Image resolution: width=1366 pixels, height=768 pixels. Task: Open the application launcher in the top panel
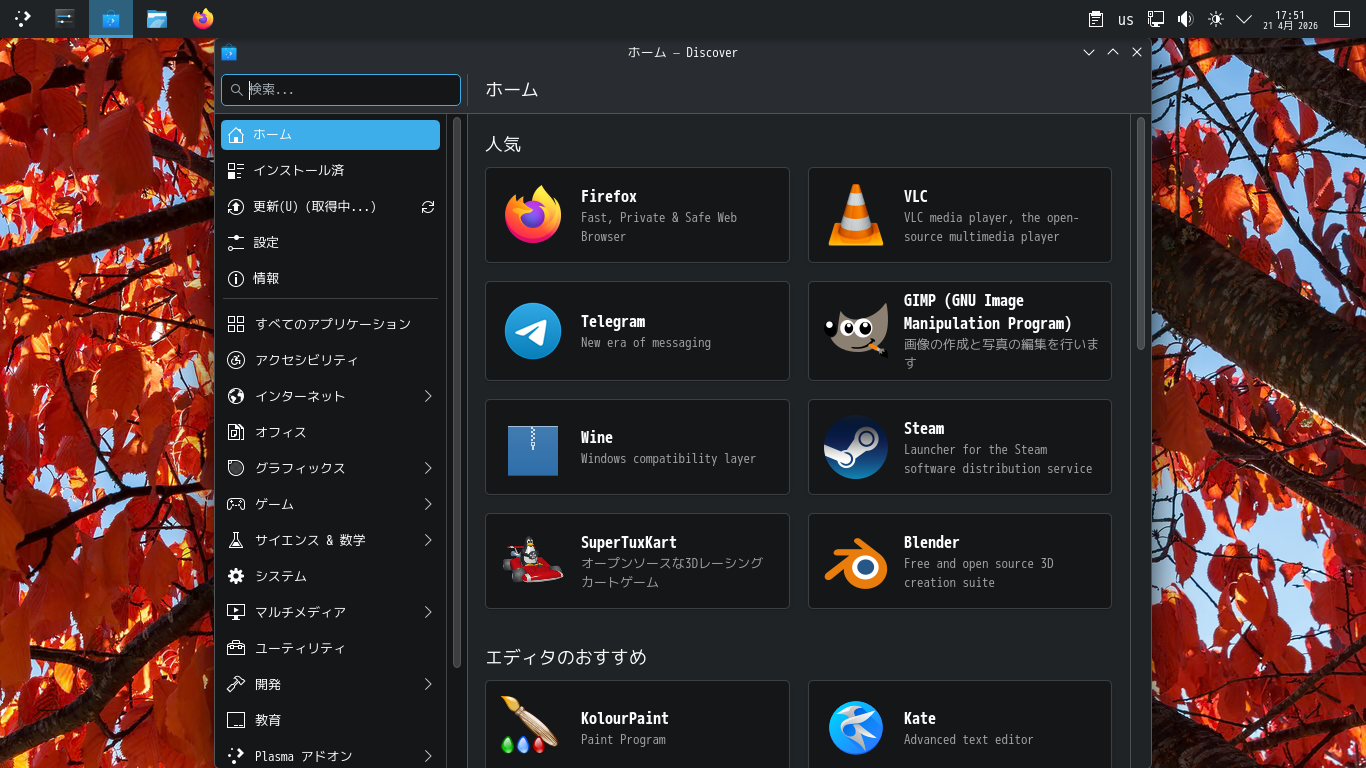22,18
